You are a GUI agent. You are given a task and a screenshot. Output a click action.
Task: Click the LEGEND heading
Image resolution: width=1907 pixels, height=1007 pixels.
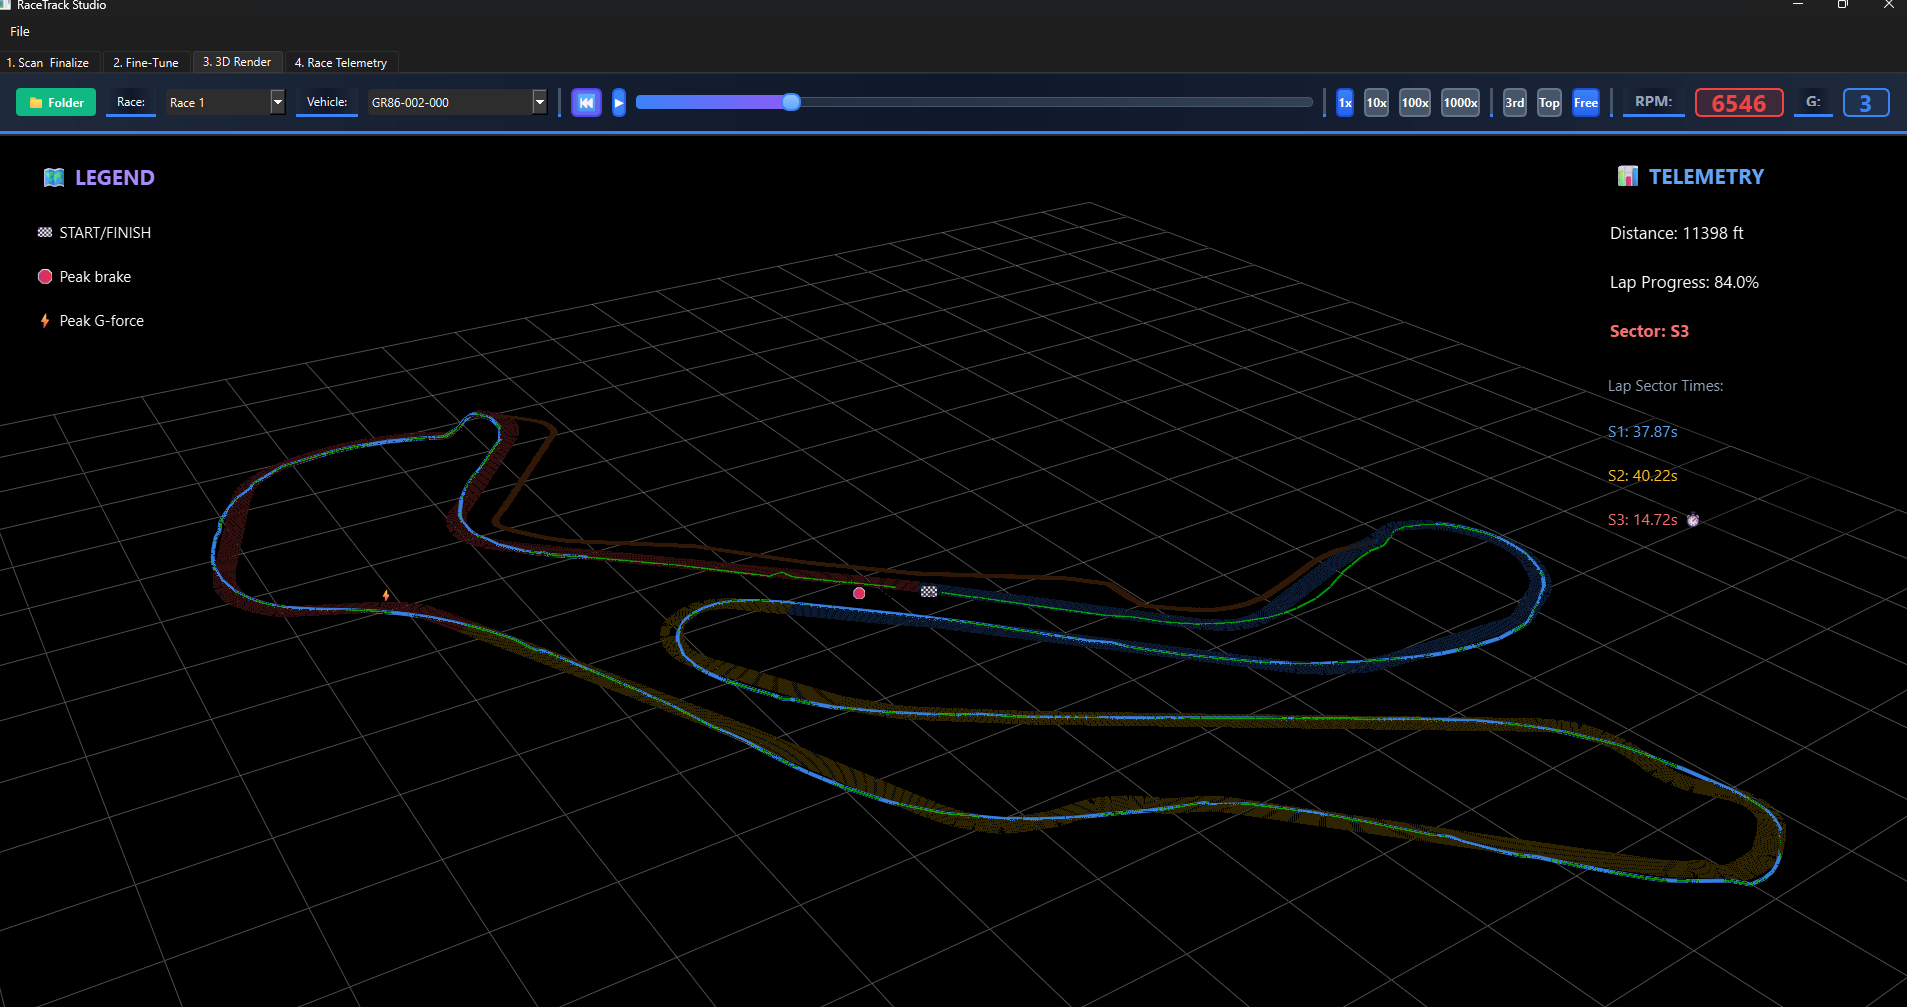[115, 177]
